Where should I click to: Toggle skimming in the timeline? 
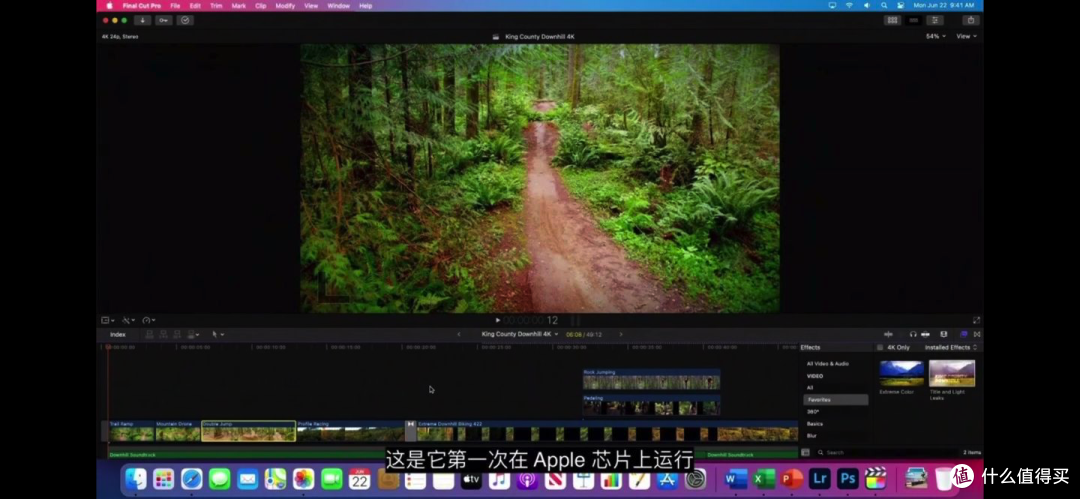889,334
